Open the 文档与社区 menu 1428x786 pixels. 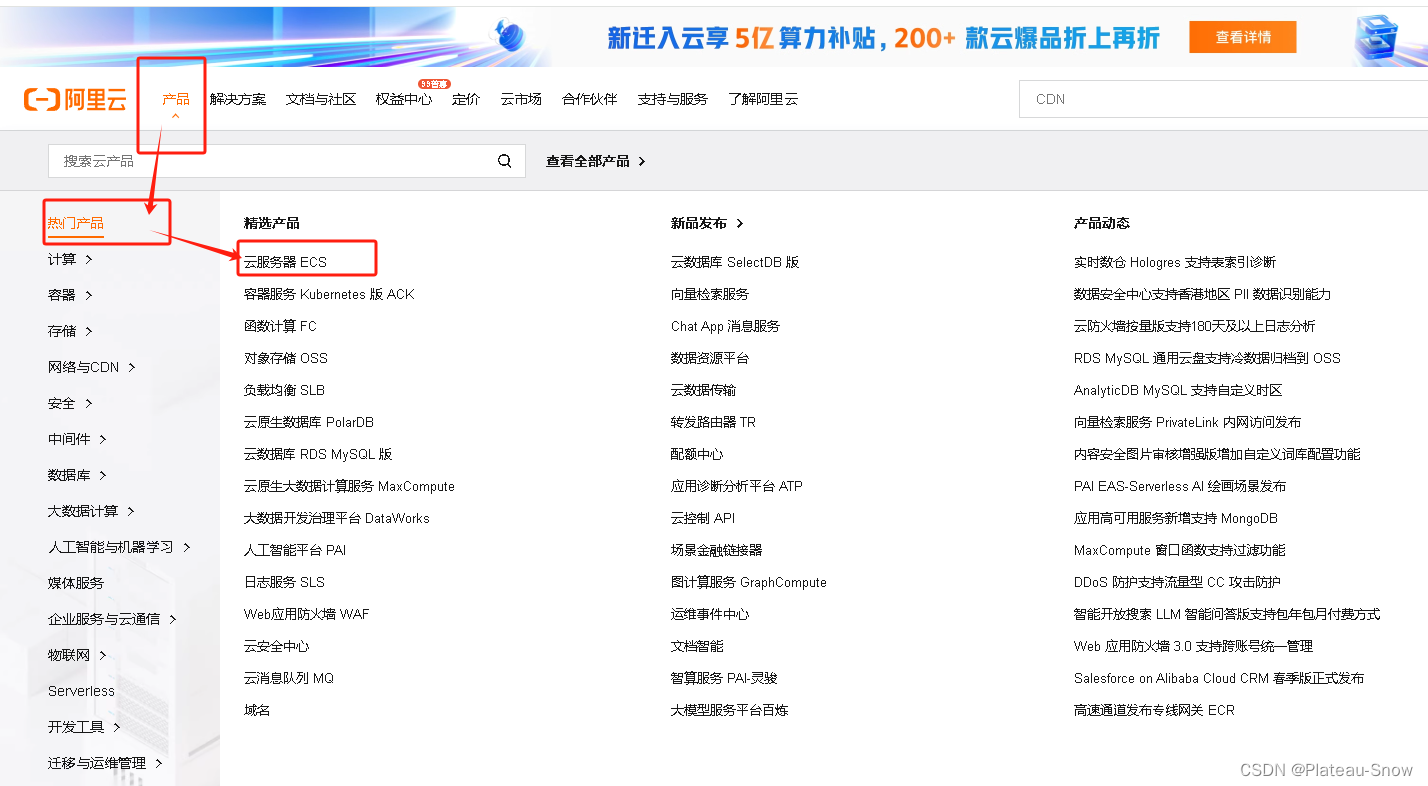(x=321, y=99)
